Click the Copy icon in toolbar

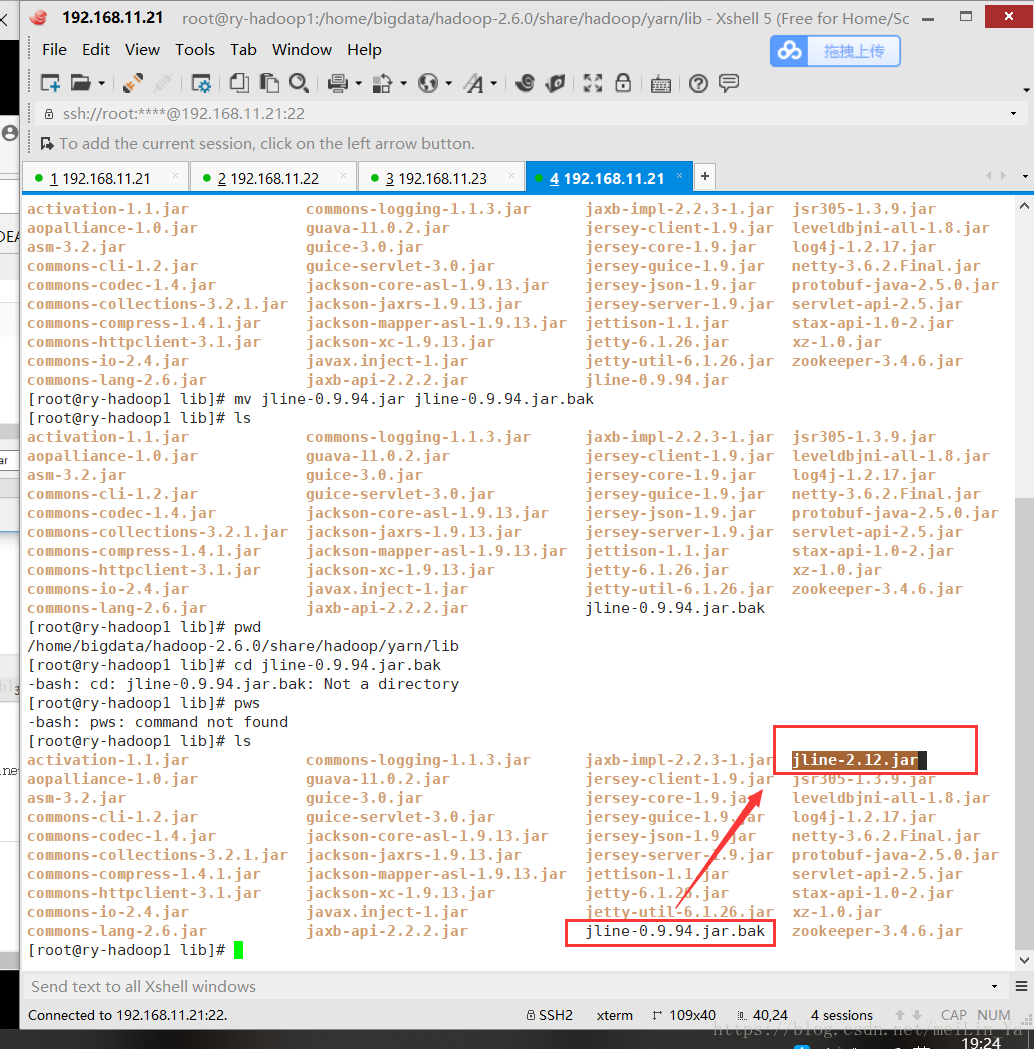coord(239,84)
